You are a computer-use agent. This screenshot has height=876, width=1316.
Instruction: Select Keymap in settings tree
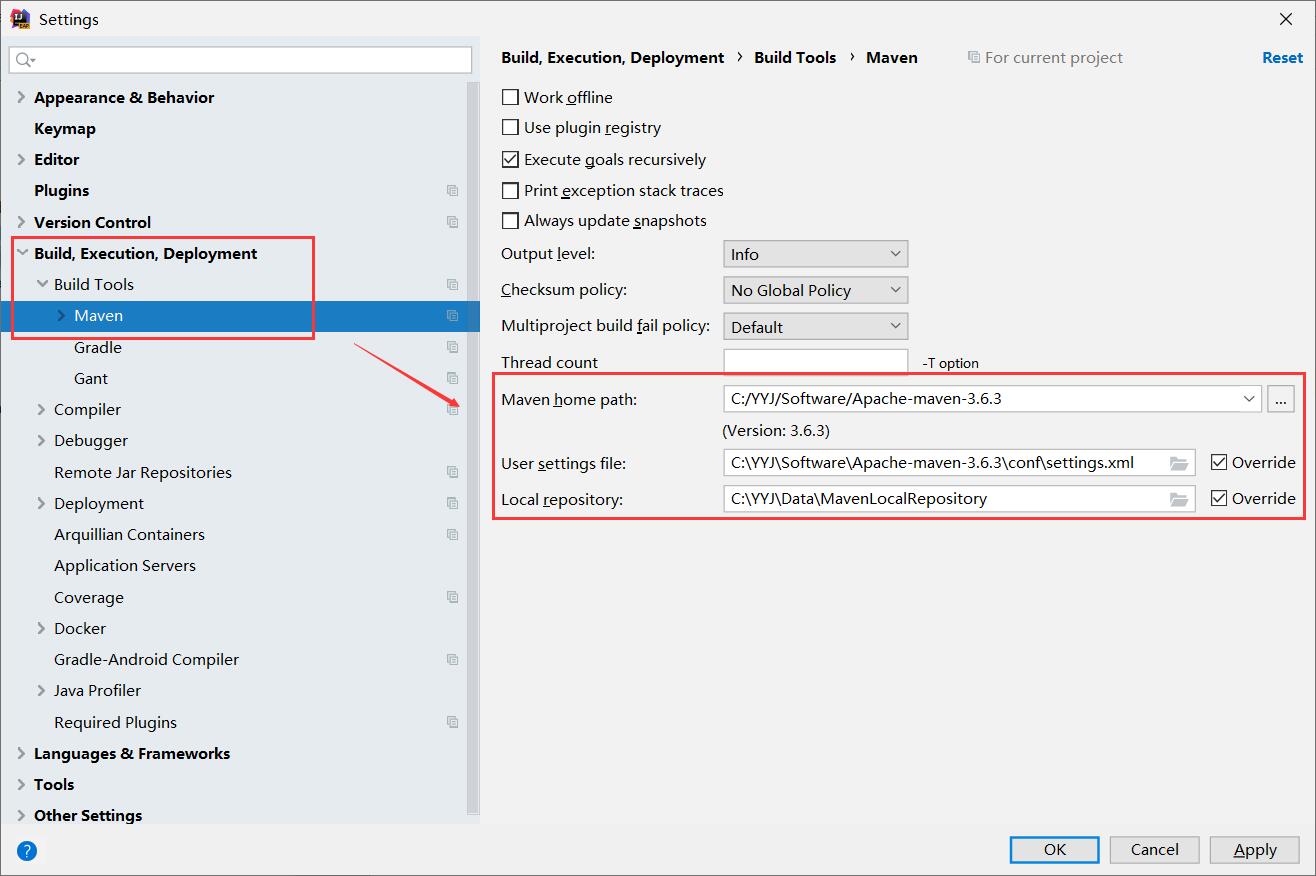click(65, 128)
